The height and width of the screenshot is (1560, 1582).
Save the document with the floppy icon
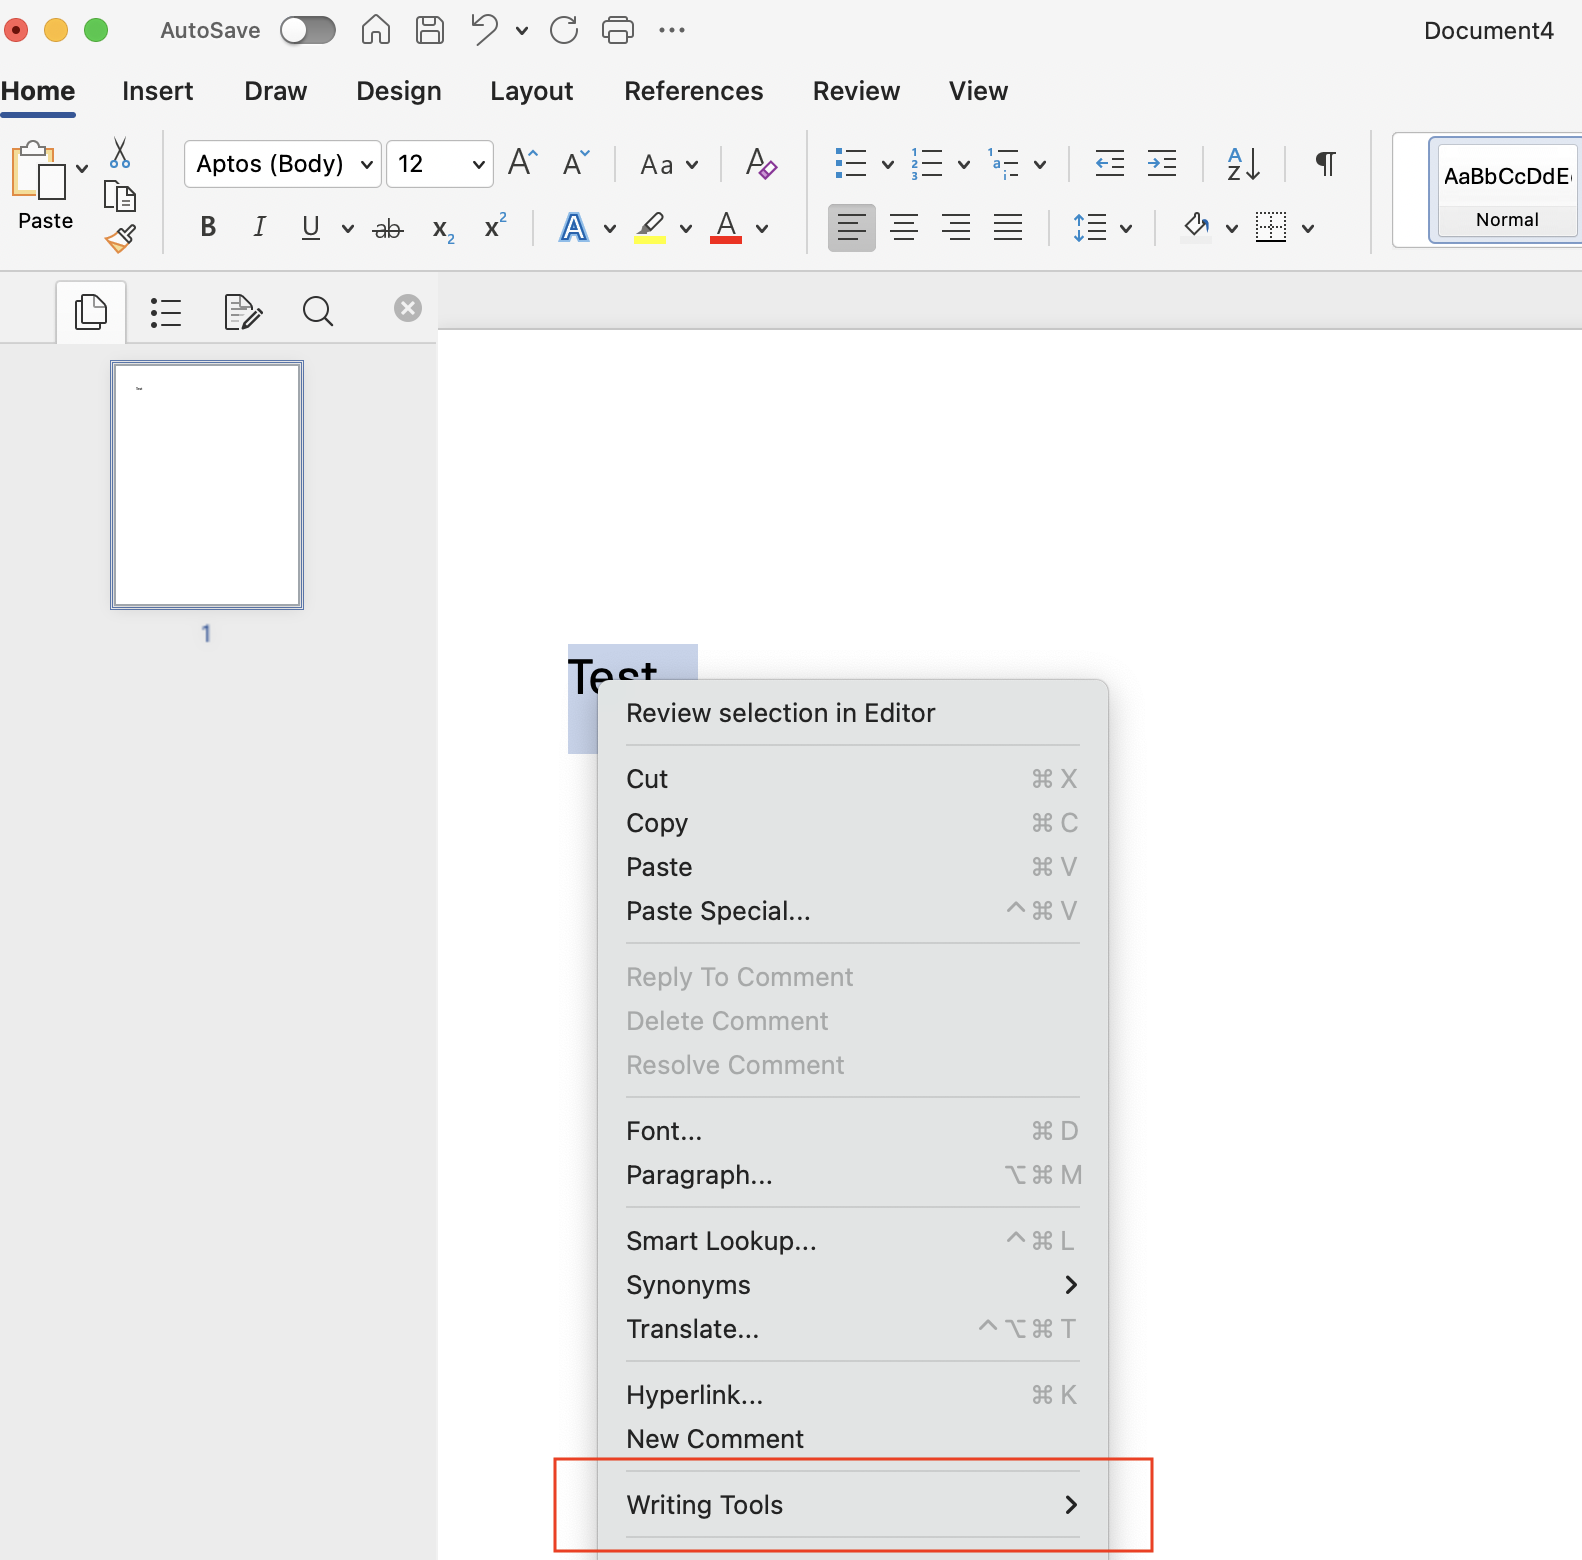pyautogui.click(x=430, y=30)
